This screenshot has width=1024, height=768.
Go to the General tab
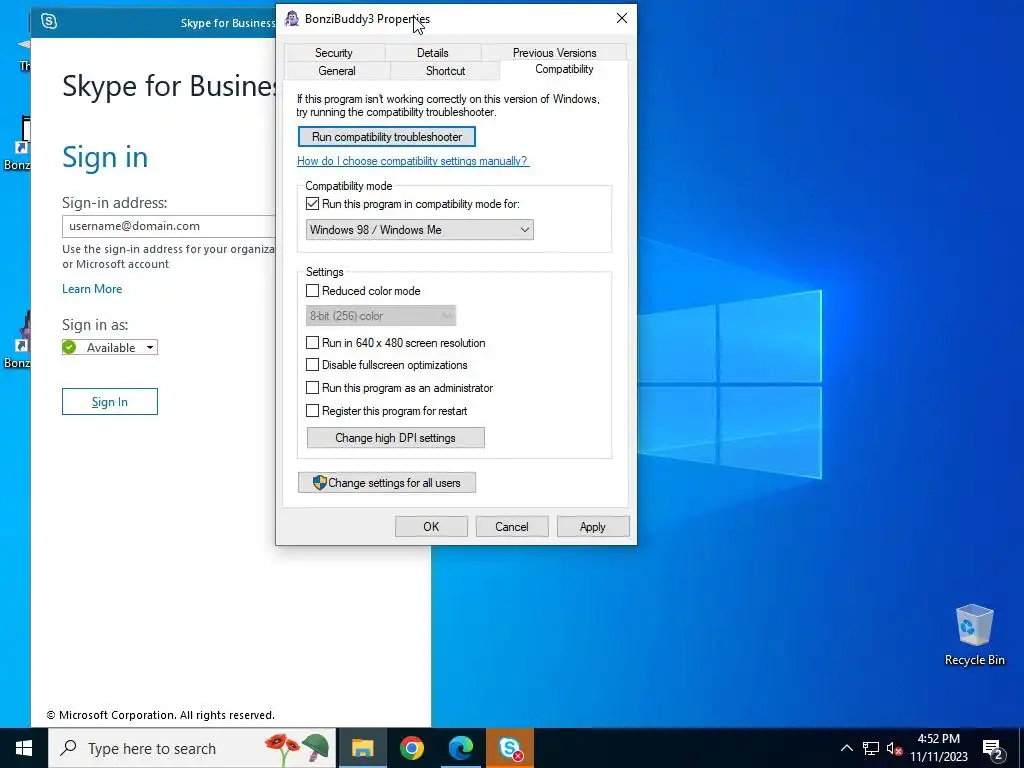click(x=337, y=71)
